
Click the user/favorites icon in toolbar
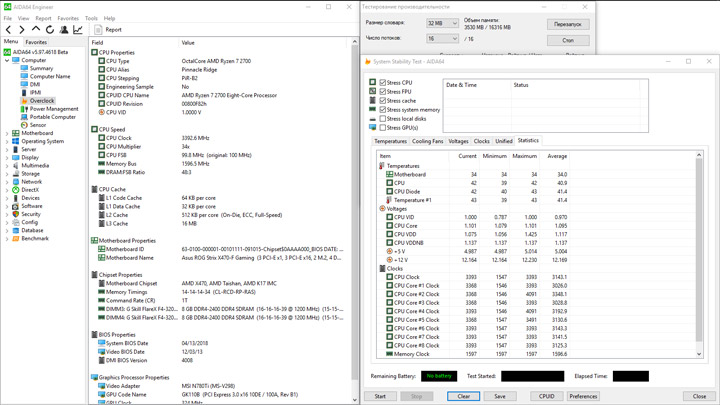64,30
